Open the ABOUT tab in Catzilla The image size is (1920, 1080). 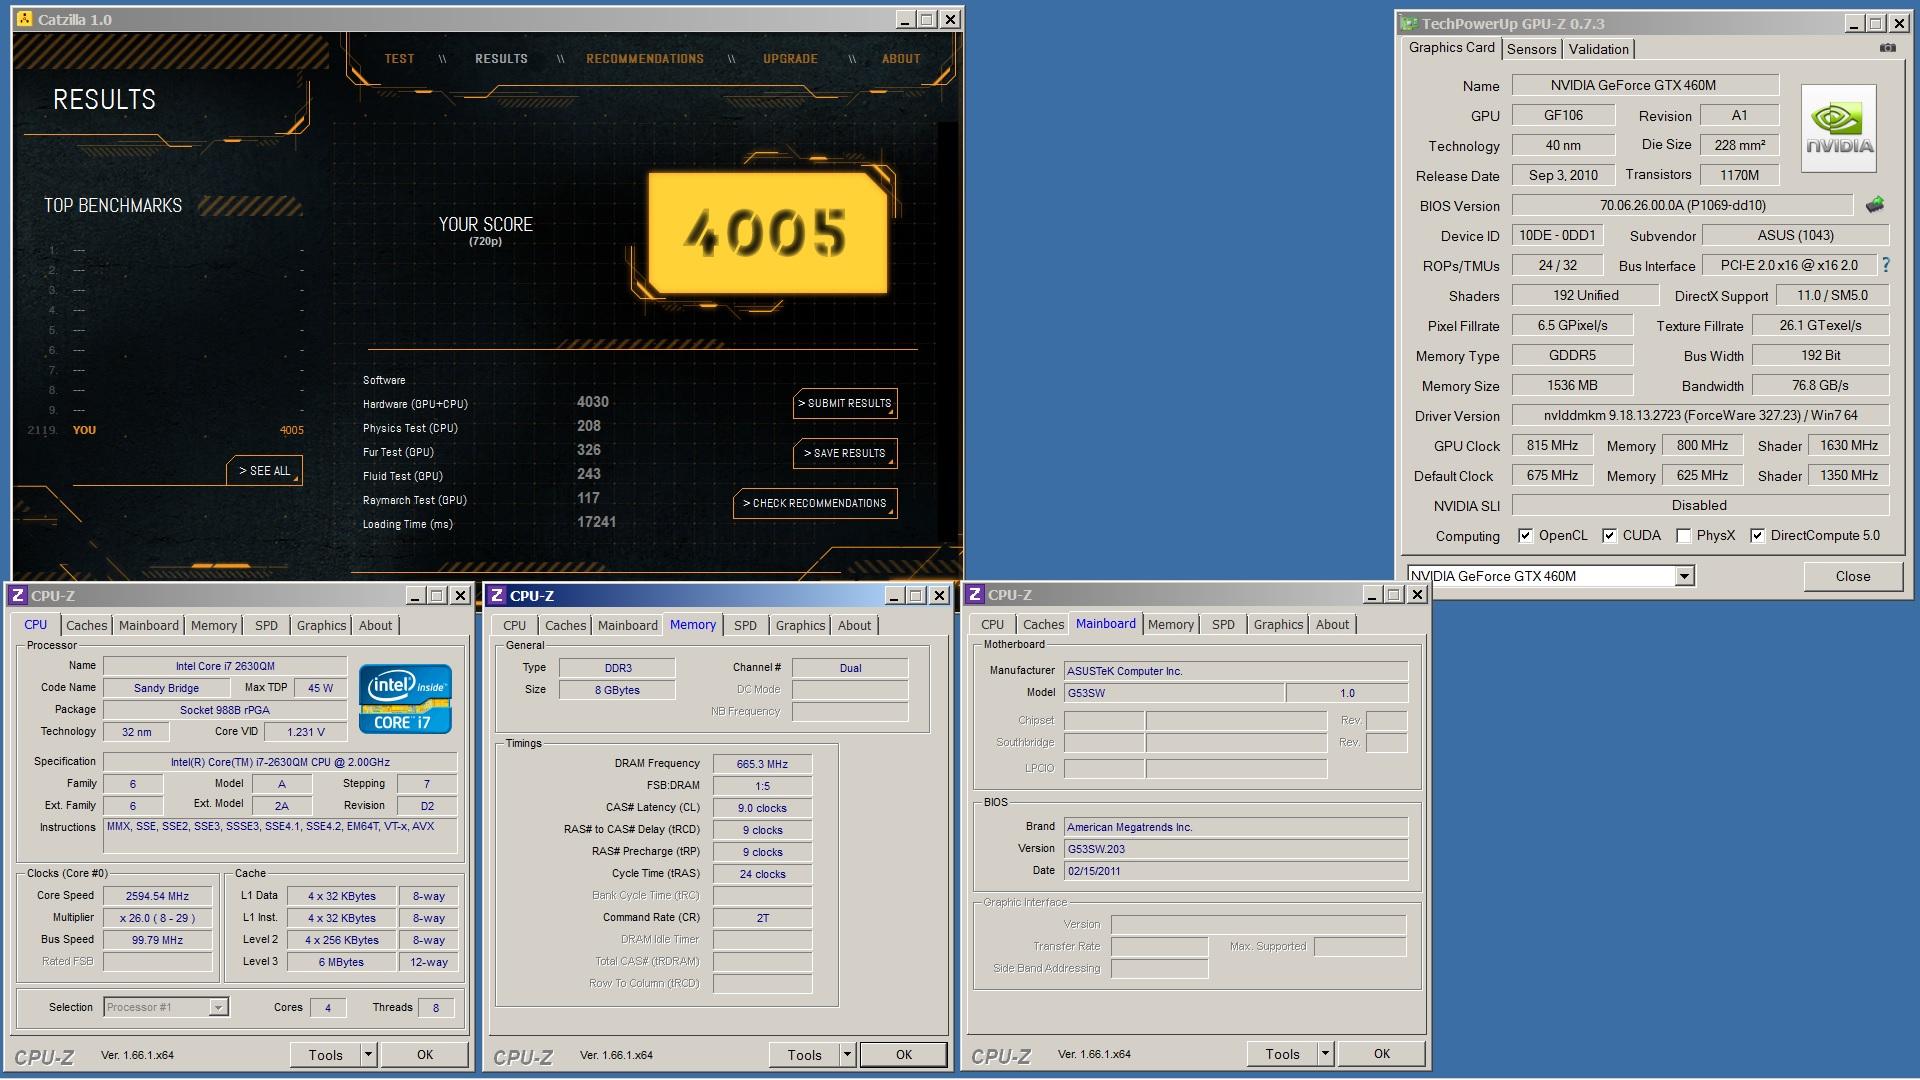[x=901, y=58]
